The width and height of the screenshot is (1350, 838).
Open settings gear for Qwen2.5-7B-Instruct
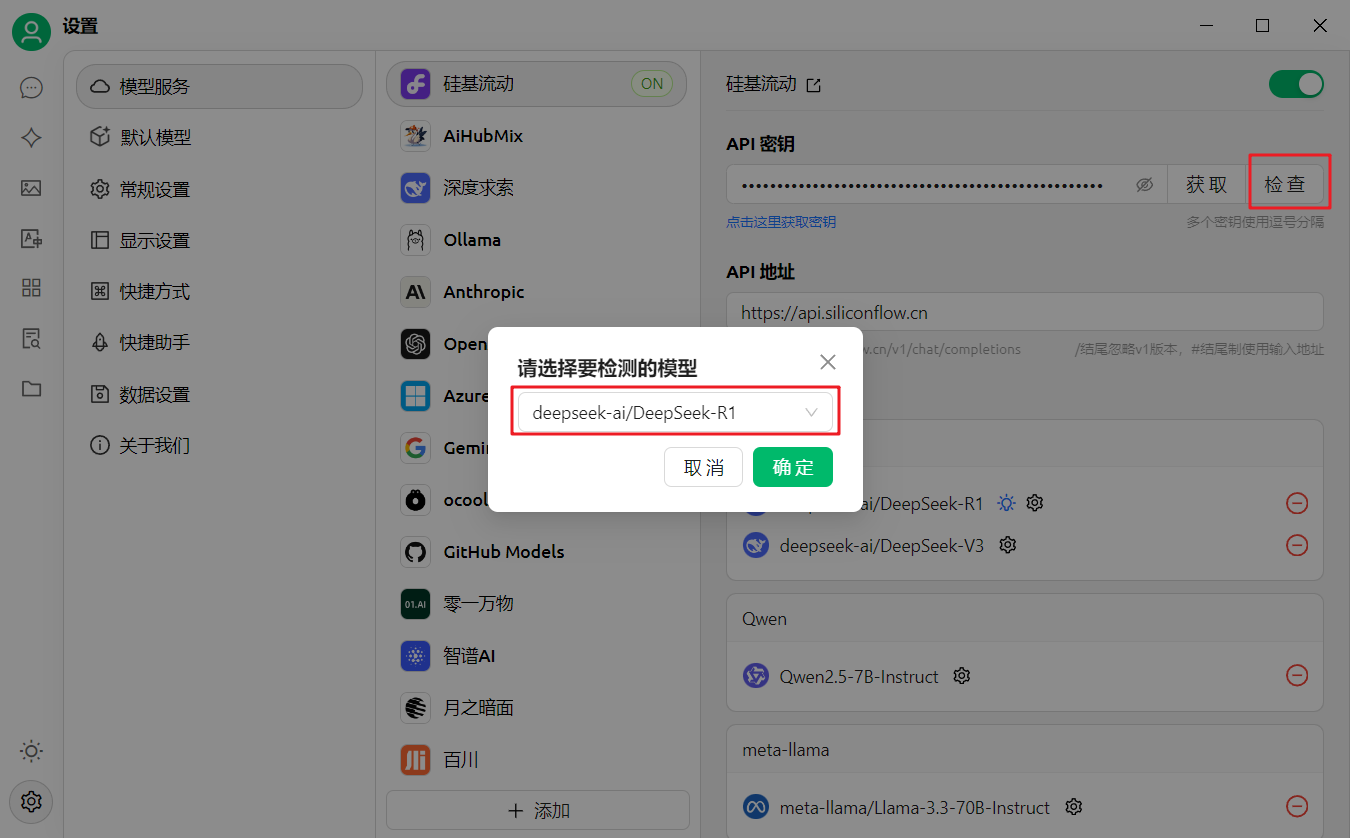point(962,676)
